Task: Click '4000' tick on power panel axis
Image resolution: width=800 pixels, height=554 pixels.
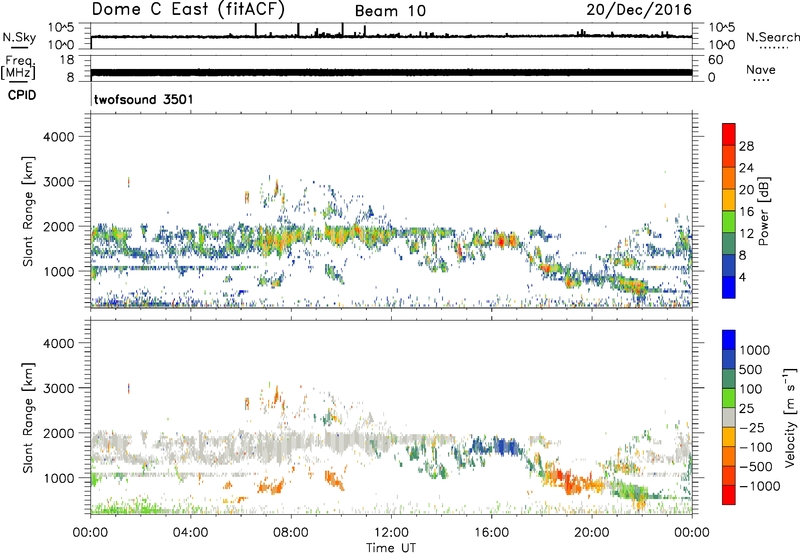Action: [59, 137]
